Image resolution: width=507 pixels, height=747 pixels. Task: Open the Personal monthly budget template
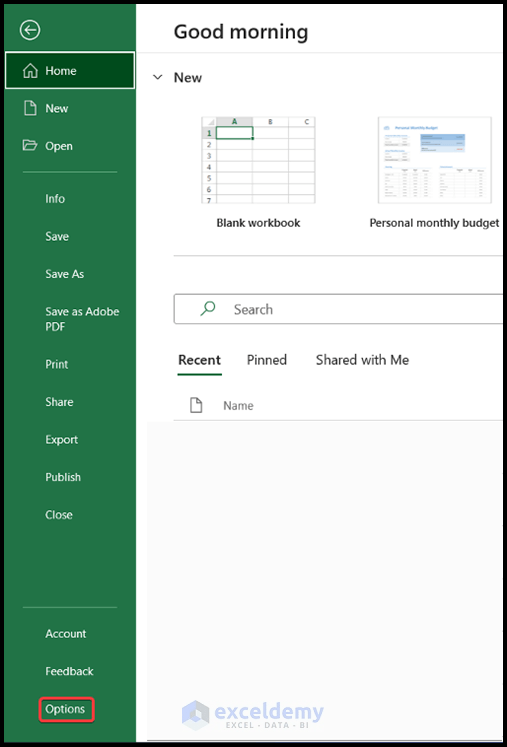click(x=435, y=160)
